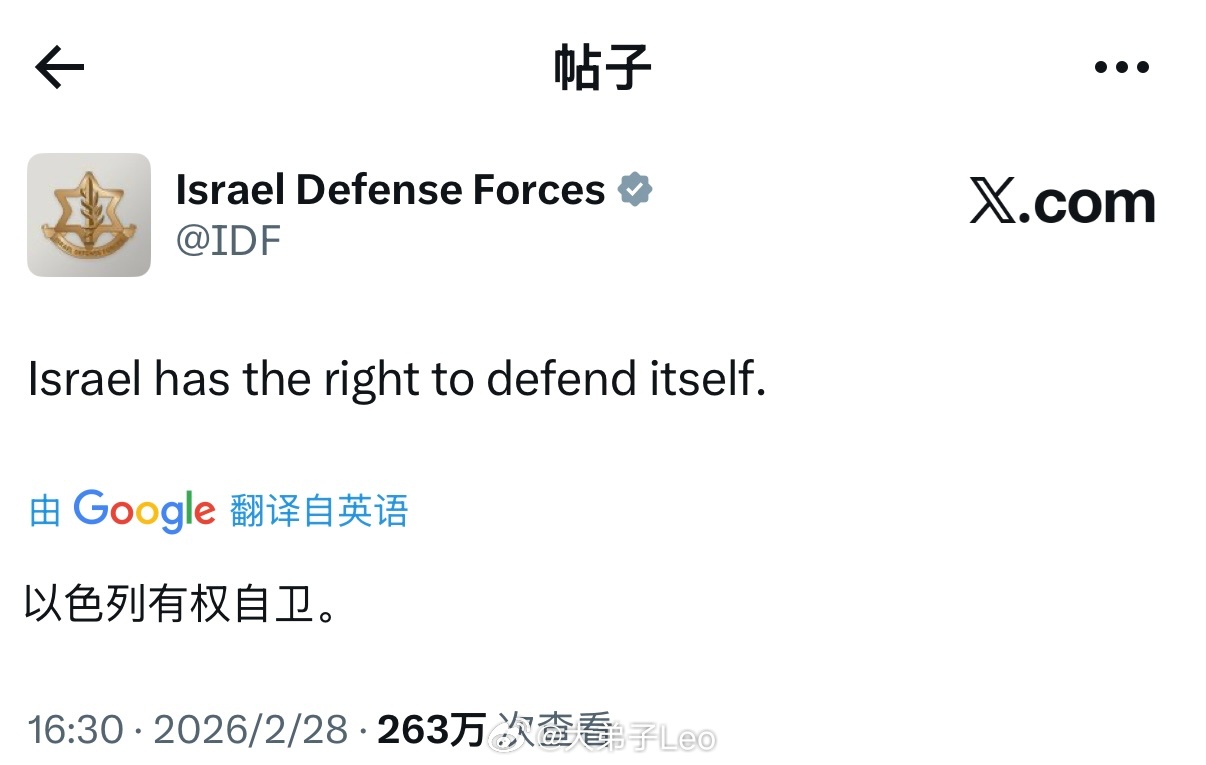Open navigation from the top header bar
1206x765 pixels.
(602, 66)
